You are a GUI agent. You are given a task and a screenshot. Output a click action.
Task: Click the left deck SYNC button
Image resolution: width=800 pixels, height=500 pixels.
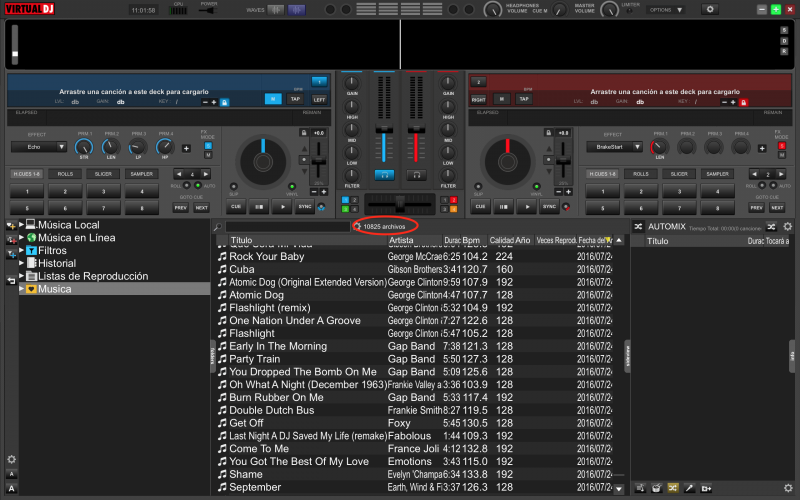305,207
